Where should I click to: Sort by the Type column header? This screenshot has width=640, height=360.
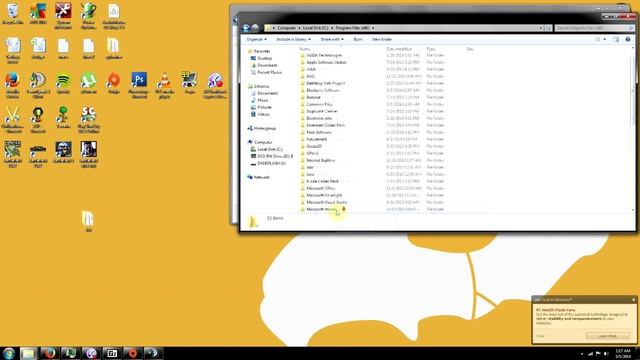[430, 49]
